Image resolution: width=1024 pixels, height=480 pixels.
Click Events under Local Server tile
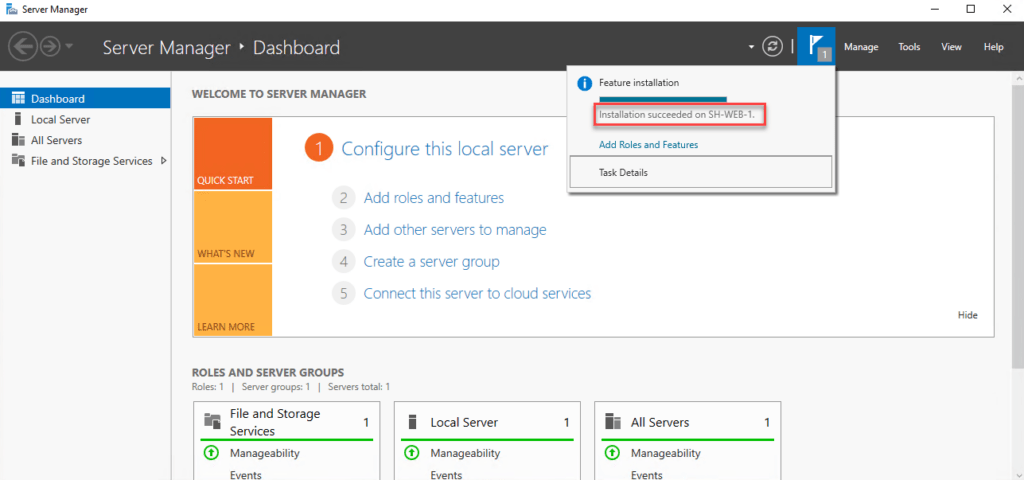tap(446, 475)
